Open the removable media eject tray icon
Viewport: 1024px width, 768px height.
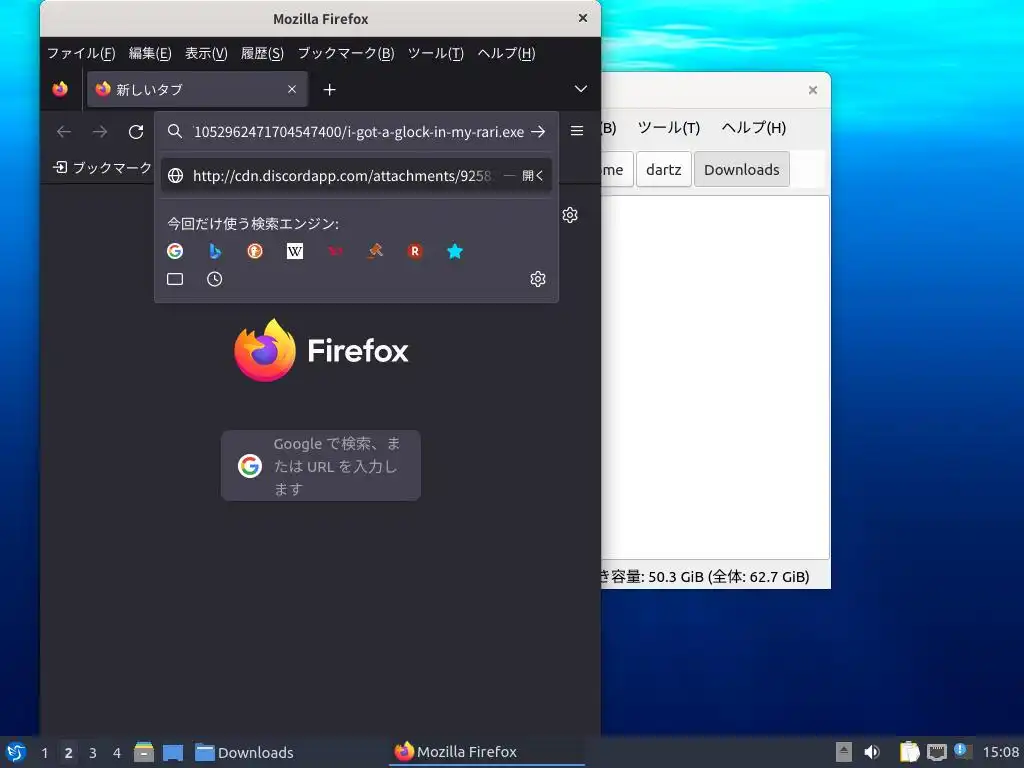[x=844, y=752]
